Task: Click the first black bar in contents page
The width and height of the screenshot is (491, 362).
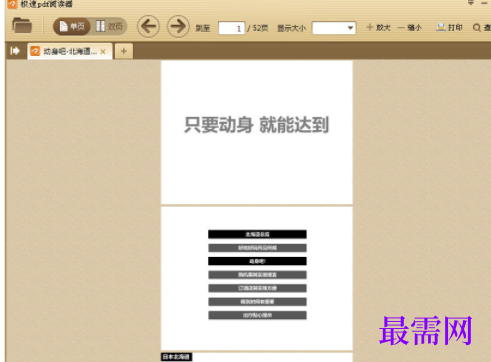Action: click(x=257, y=234)
